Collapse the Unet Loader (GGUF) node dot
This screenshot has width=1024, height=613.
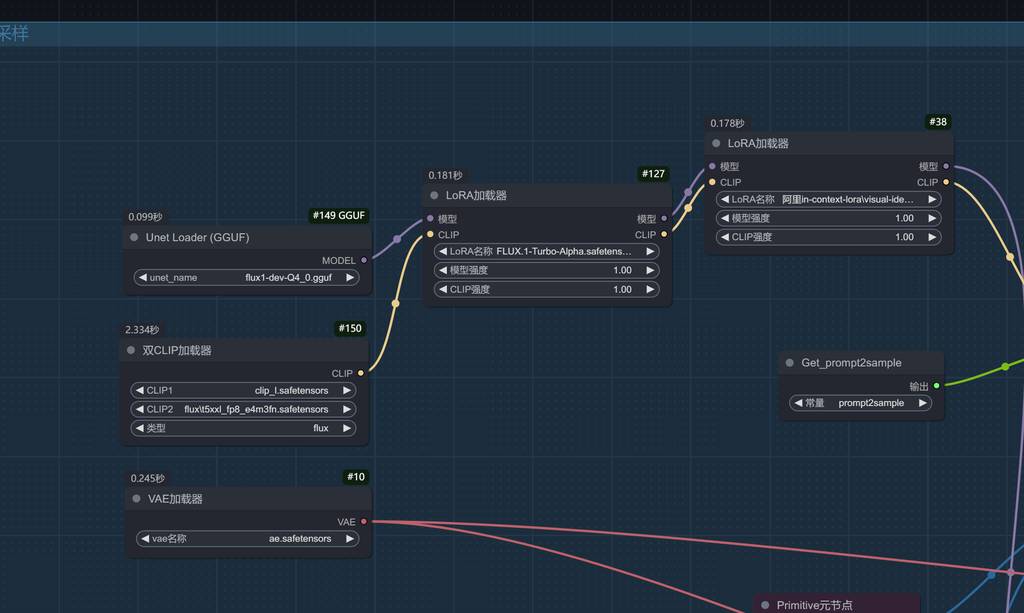134,238
